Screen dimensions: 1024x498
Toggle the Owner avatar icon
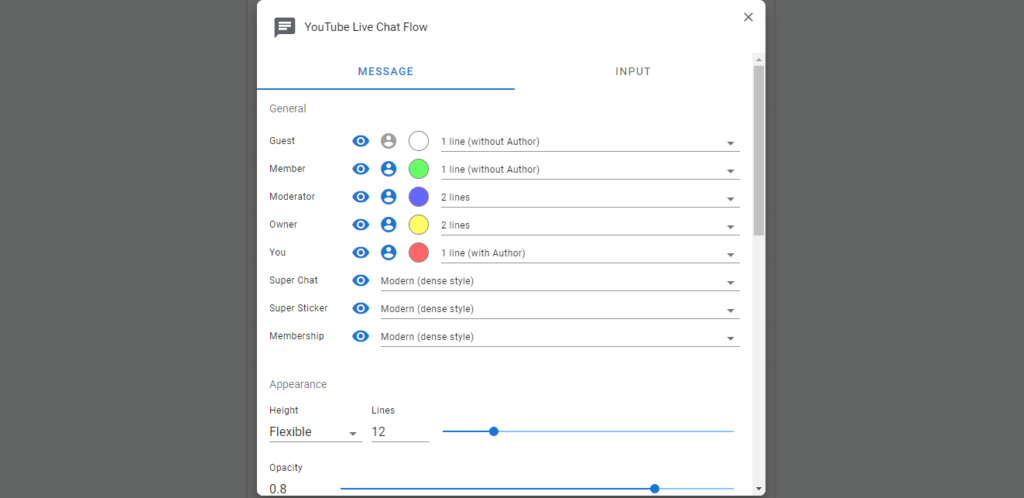coord(389,225)
